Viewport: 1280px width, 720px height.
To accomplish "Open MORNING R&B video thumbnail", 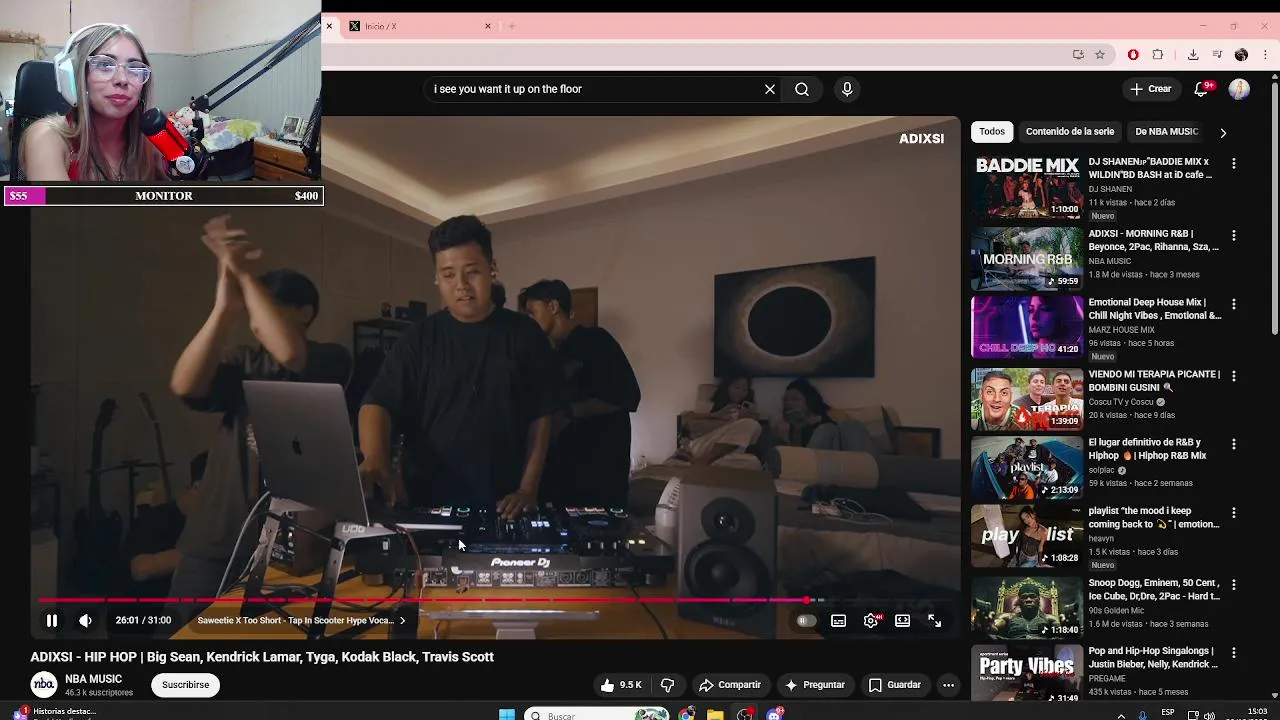I will click(x=1027, y=259).
